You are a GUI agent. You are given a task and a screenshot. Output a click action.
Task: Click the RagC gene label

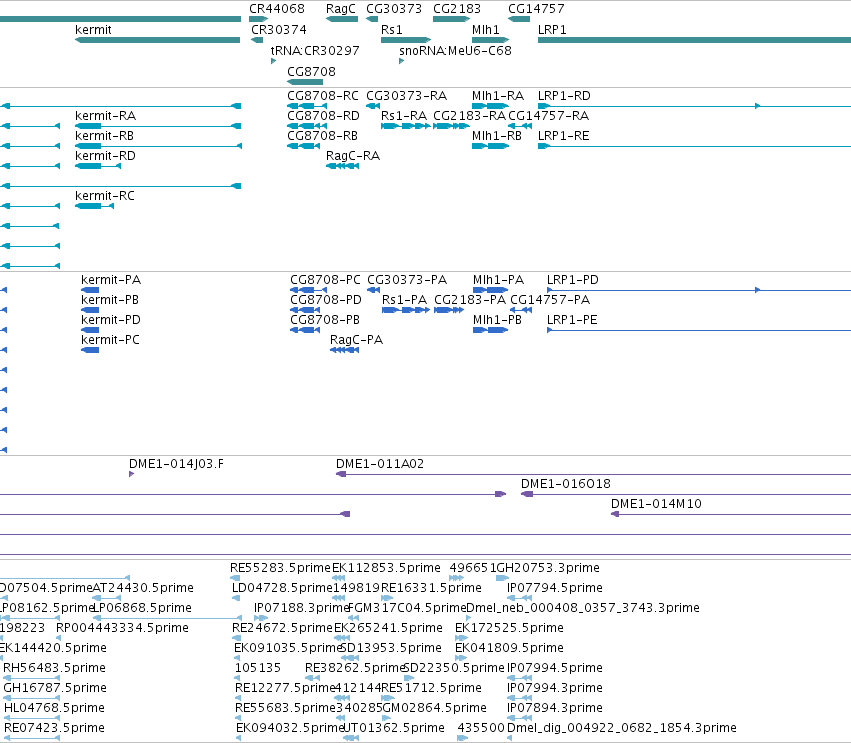pyautogui.click(x=341, y=9)
